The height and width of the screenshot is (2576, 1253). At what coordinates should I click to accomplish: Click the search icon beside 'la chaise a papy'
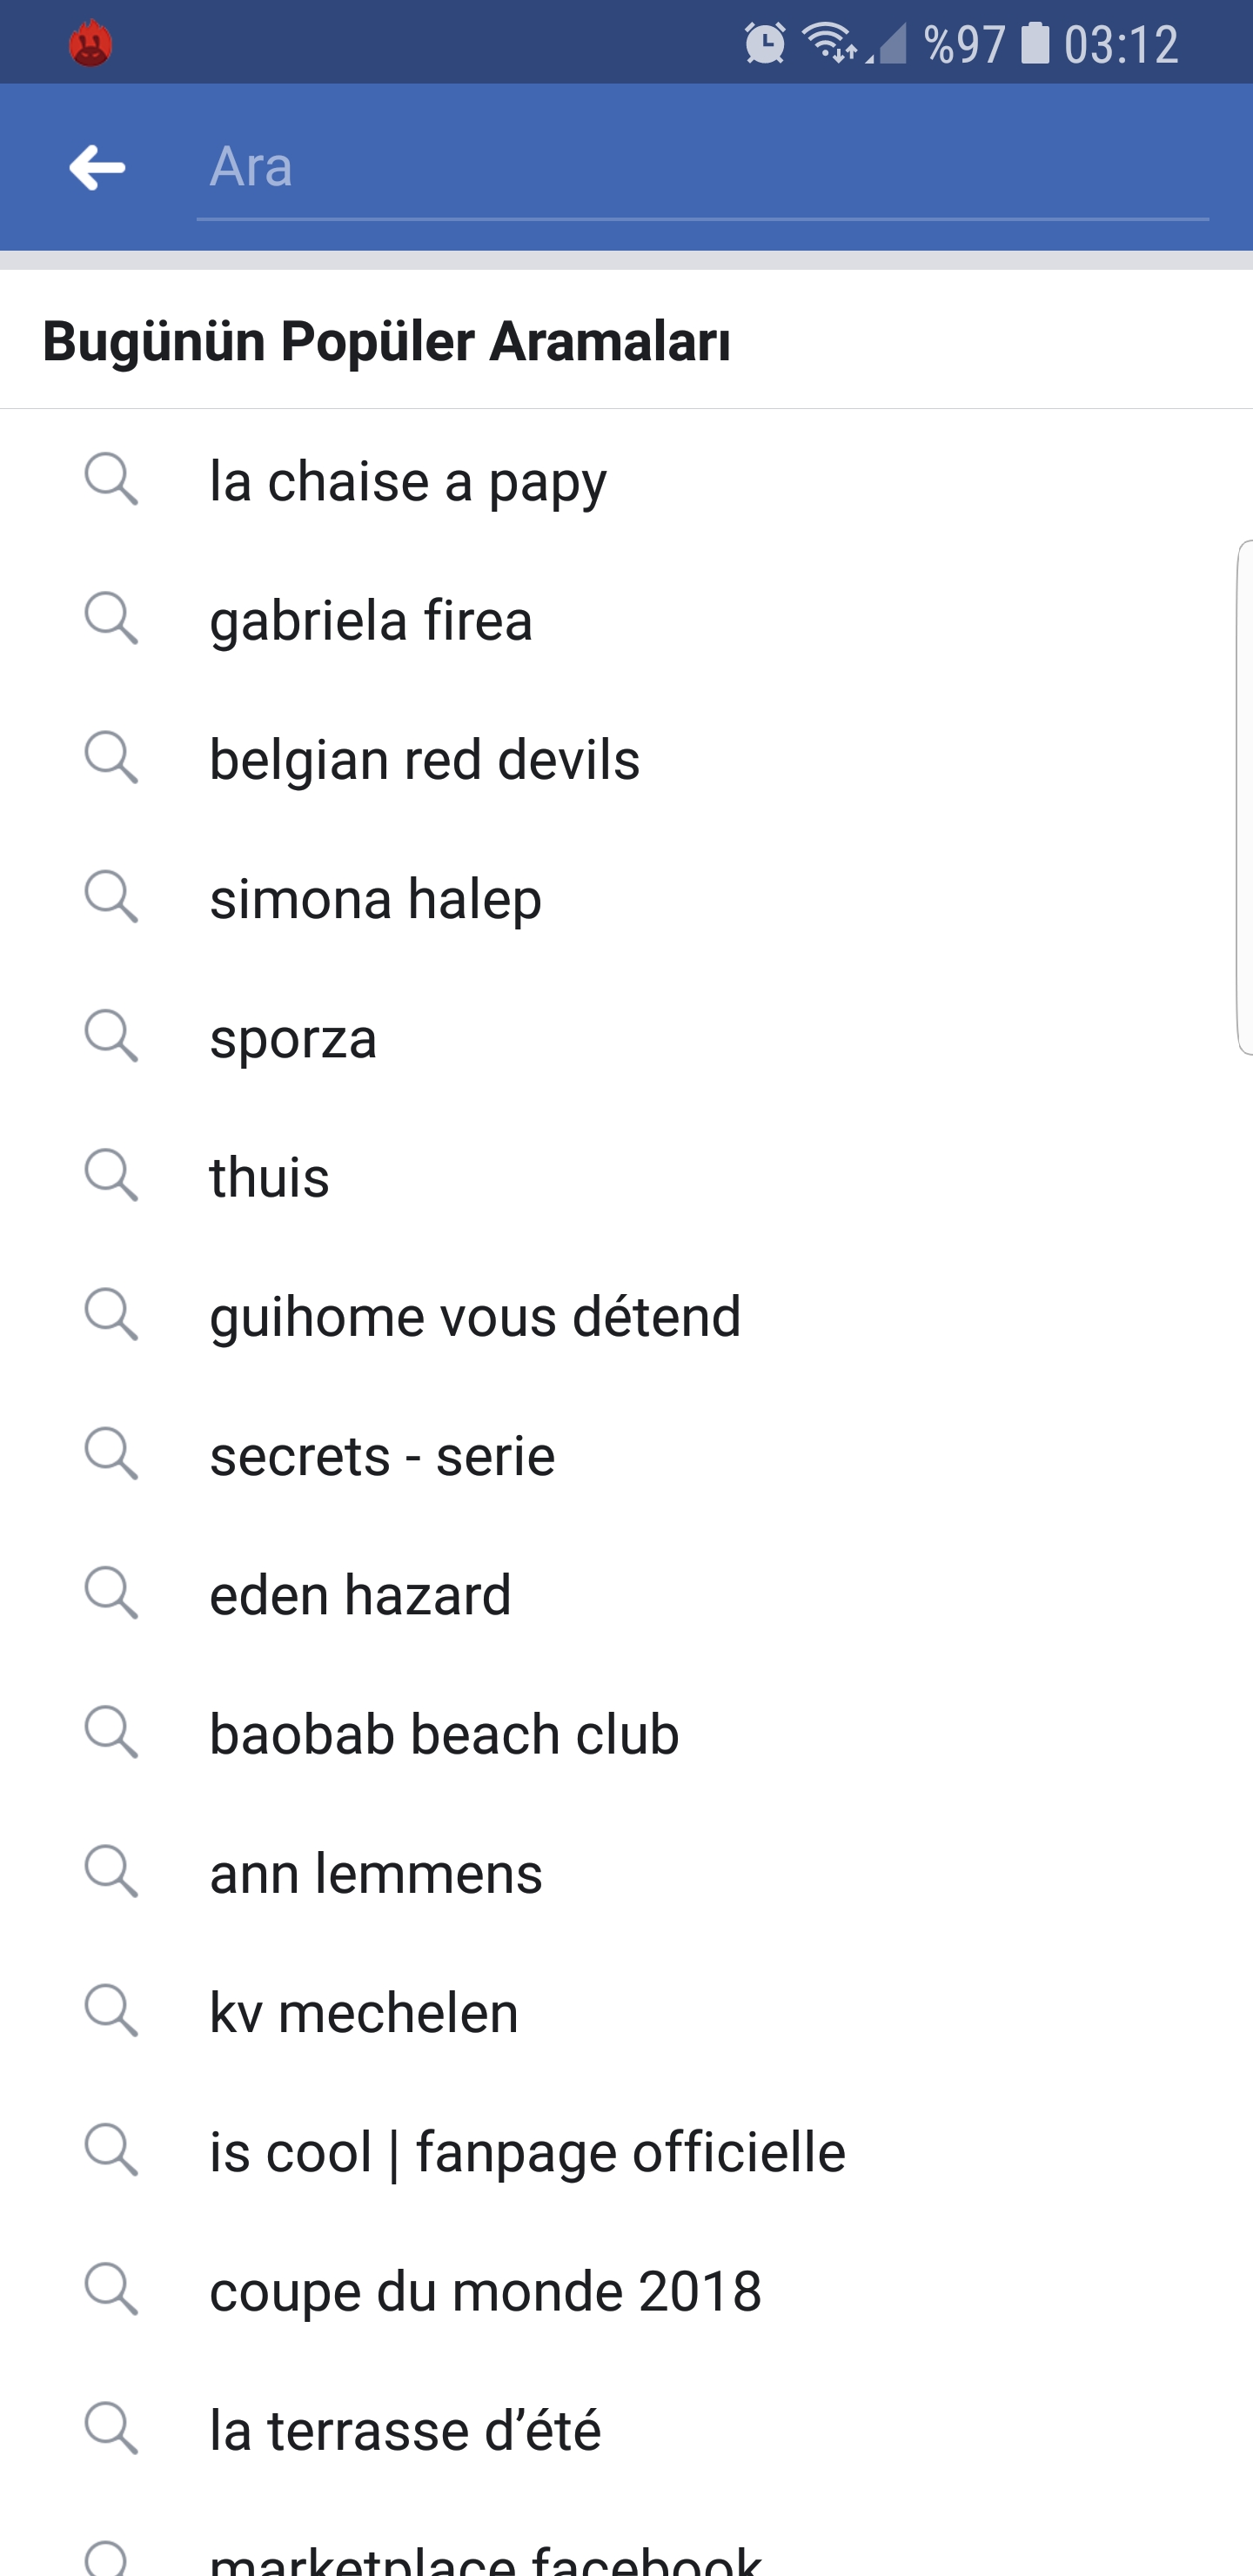click(x=111, y=479)
